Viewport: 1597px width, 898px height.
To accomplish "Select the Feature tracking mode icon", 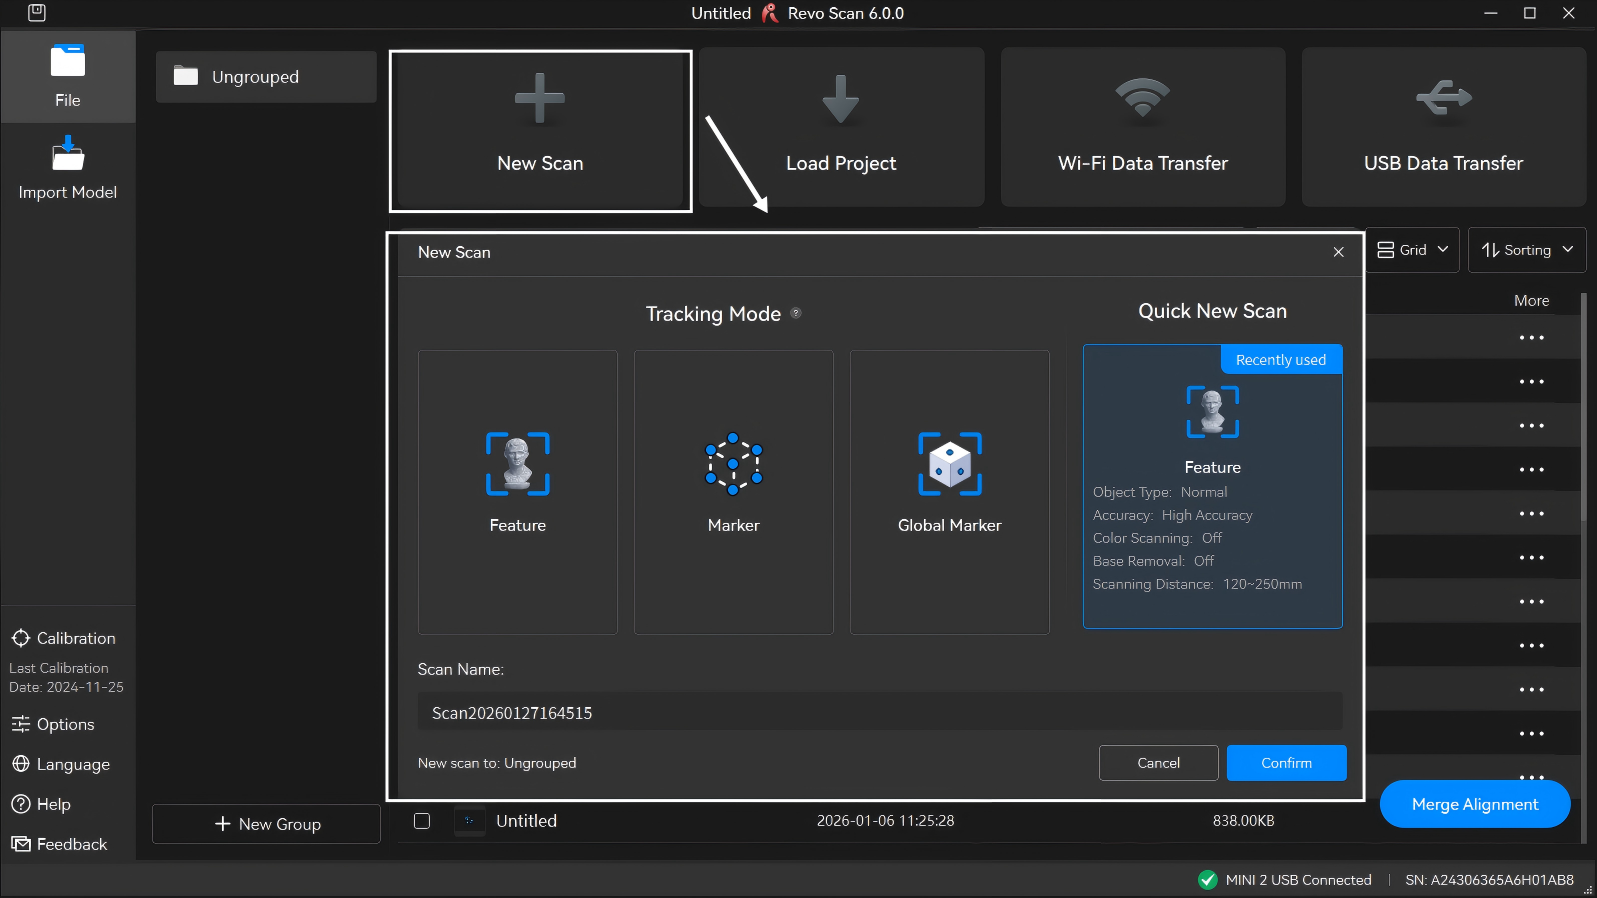I will coord(517,464).
